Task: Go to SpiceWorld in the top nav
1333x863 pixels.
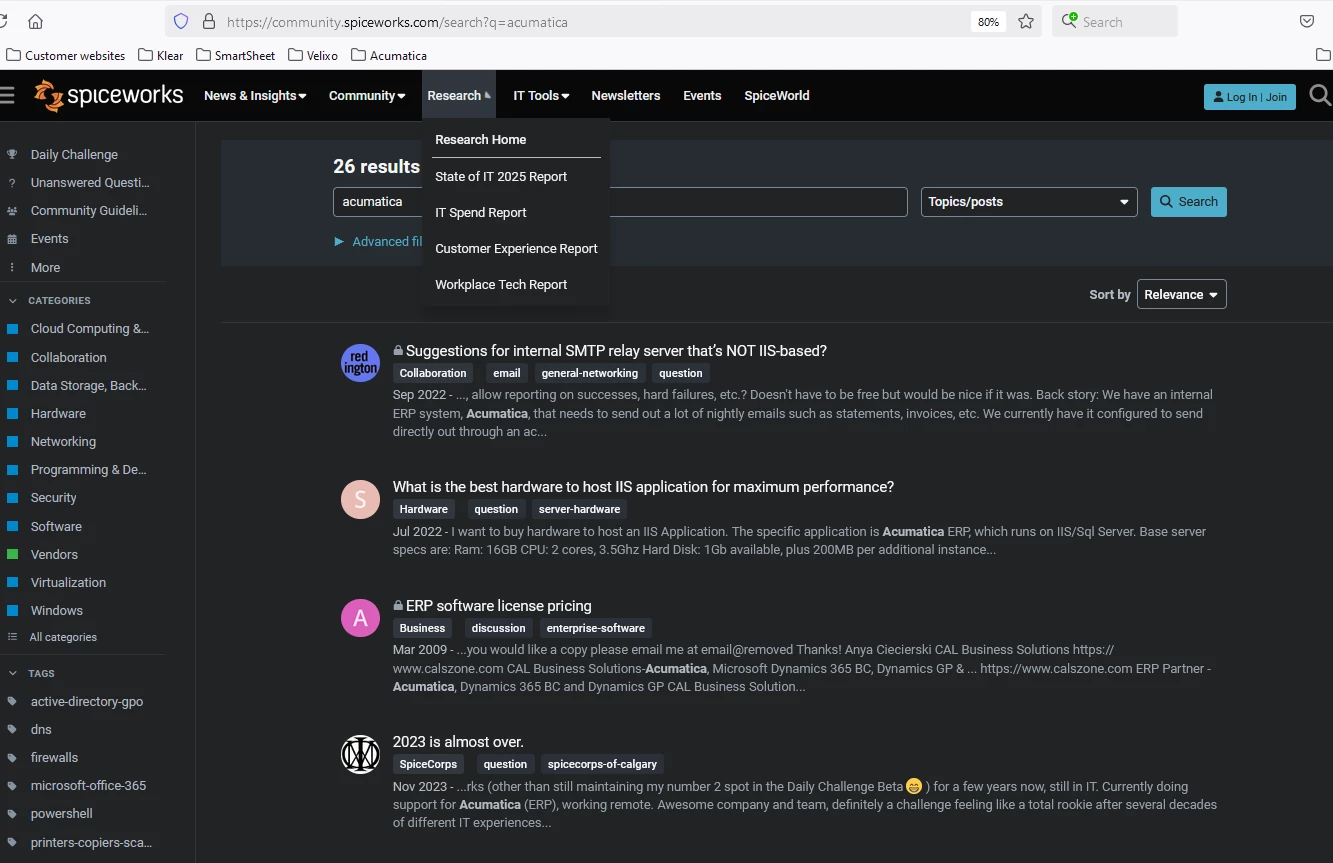Action: [777, 95]
